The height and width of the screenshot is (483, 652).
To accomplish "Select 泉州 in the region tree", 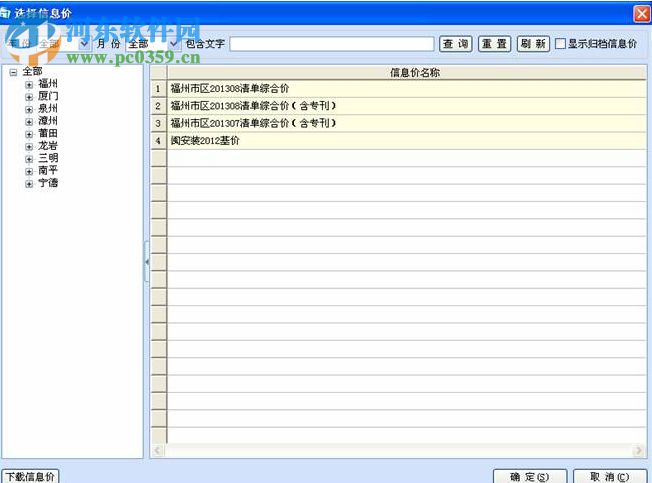I will (48, 108).
